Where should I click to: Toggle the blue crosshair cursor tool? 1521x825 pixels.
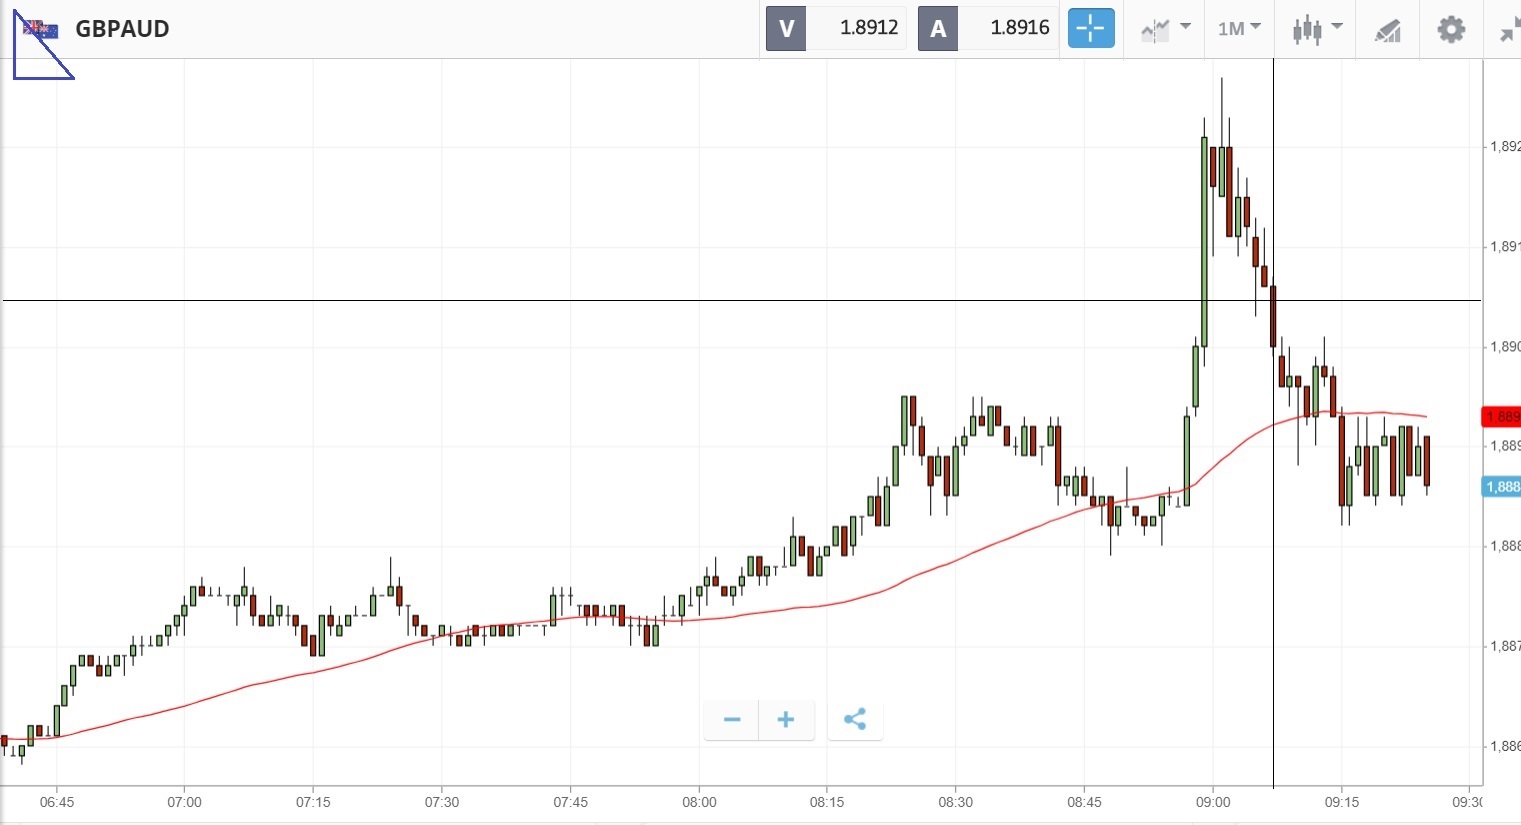click(1091, 28)
